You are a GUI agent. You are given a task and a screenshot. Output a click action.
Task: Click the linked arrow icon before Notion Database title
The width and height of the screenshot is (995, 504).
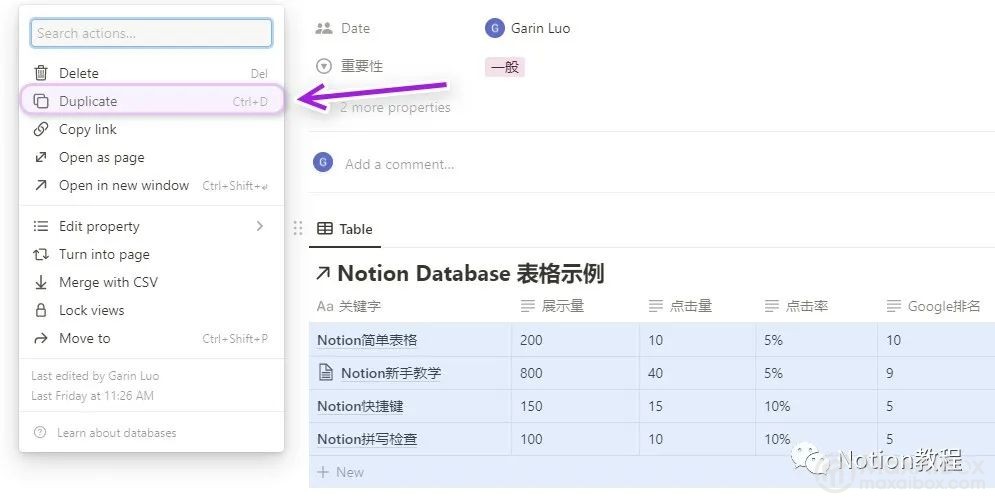point(323,274)
